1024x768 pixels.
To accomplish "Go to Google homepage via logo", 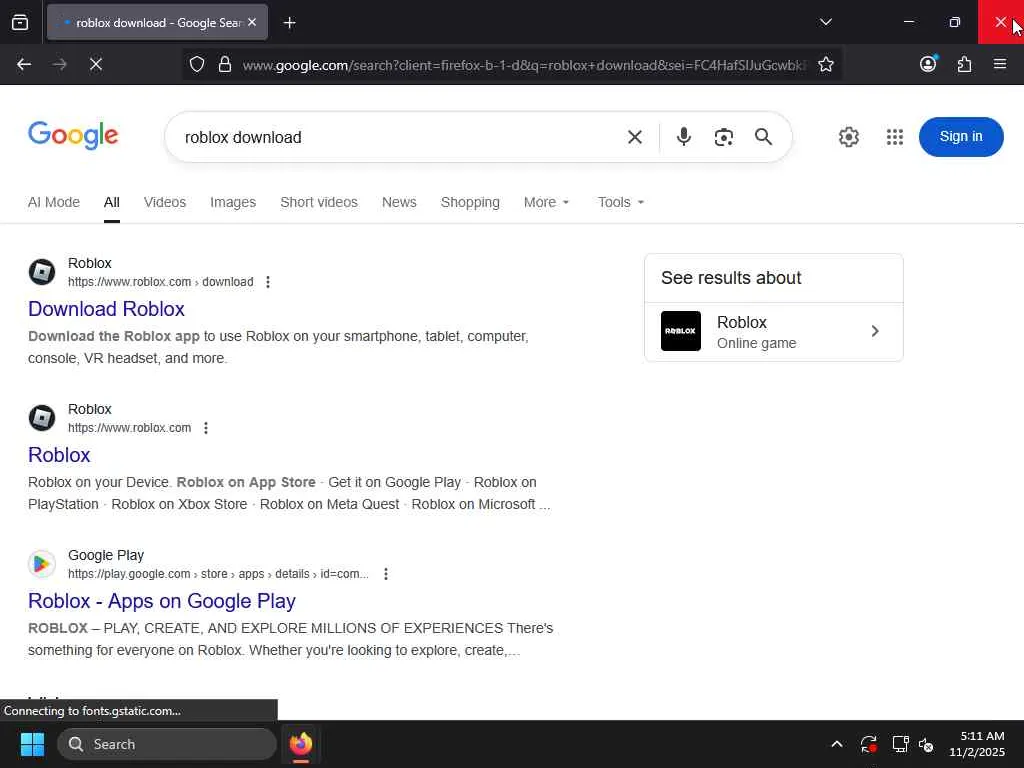I will tap(73, 136).
